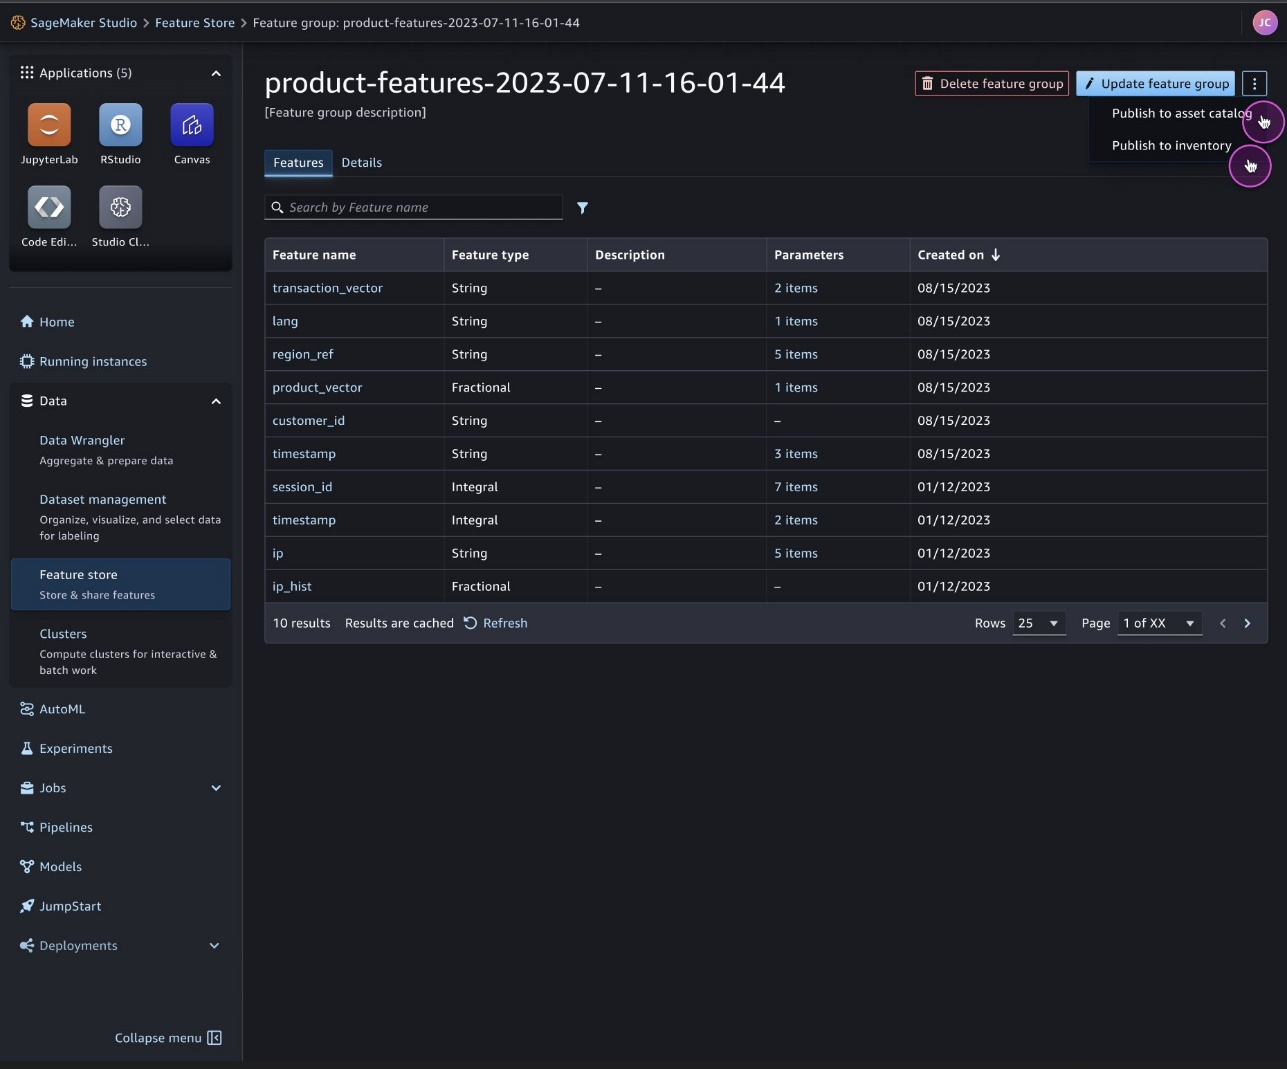This screenshot has width=1287, height=1069.
Task: Select Publish to inventory menu item
Action: point(1171,146)
